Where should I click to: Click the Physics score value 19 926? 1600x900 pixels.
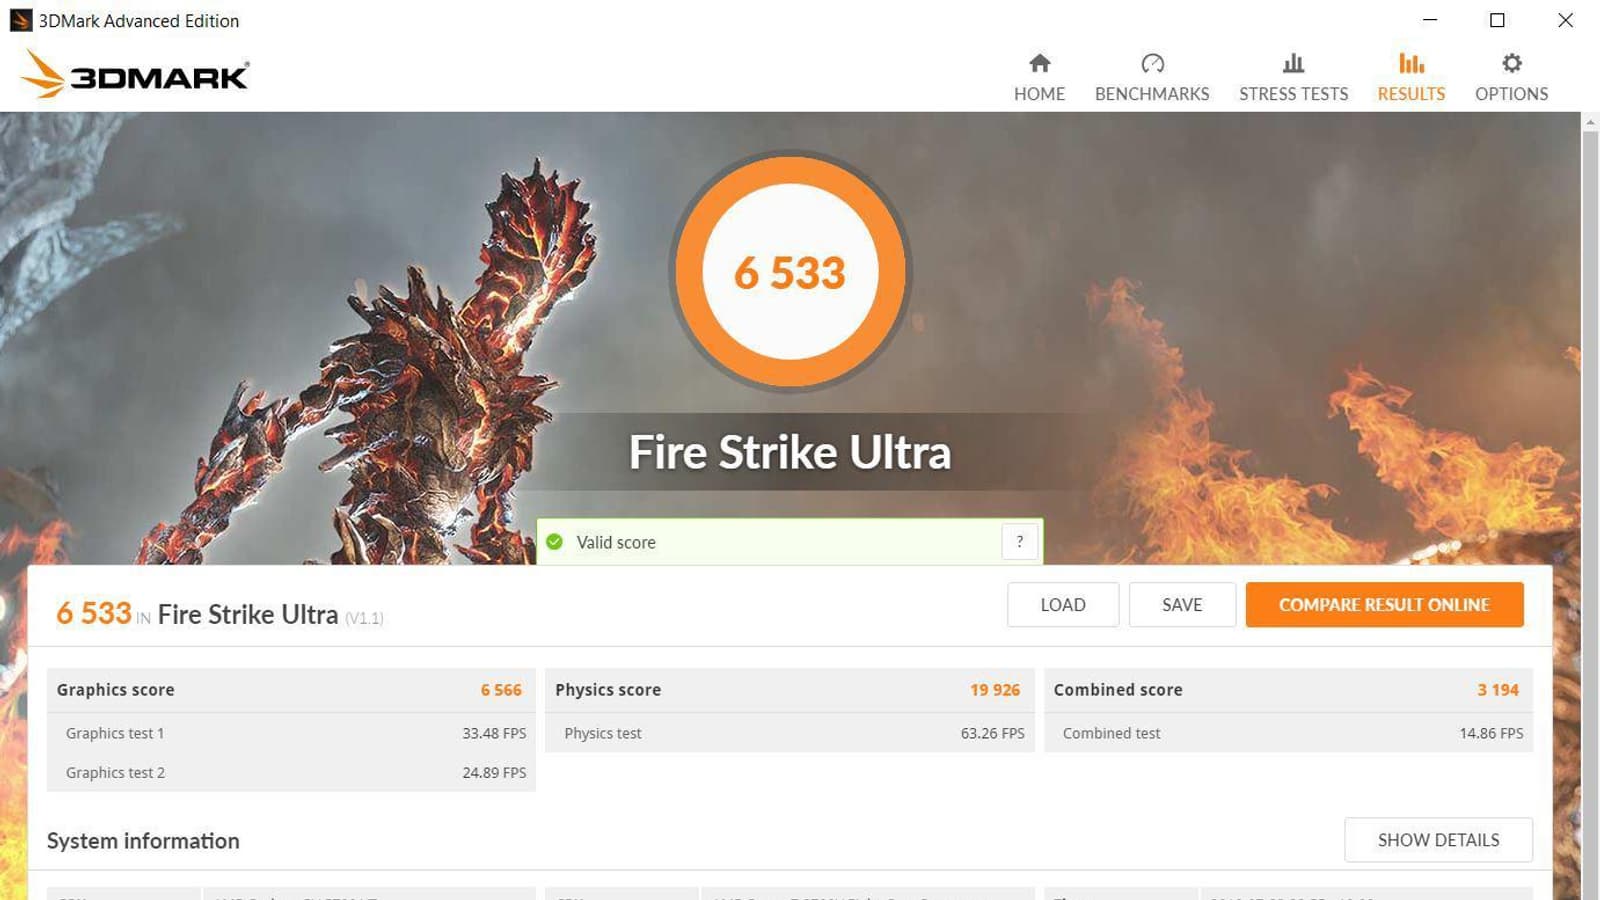coord(995,690)
